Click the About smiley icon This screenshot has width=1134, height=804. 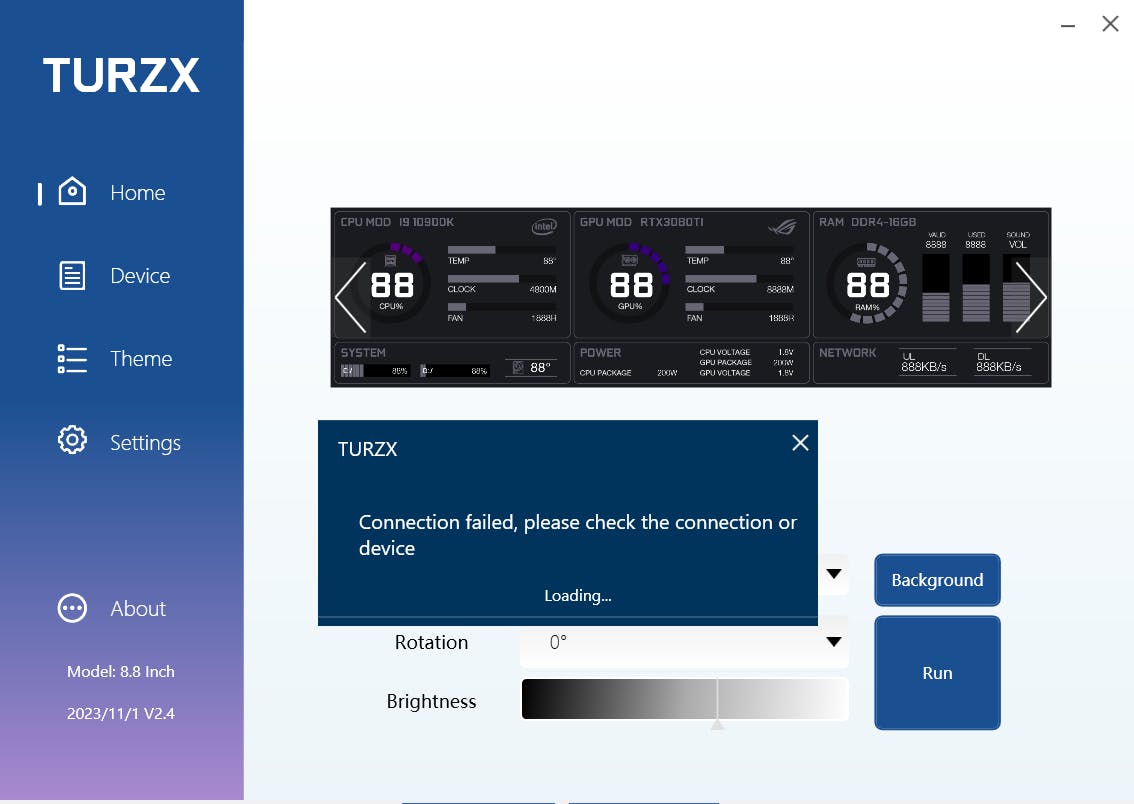tap(72, 607)
